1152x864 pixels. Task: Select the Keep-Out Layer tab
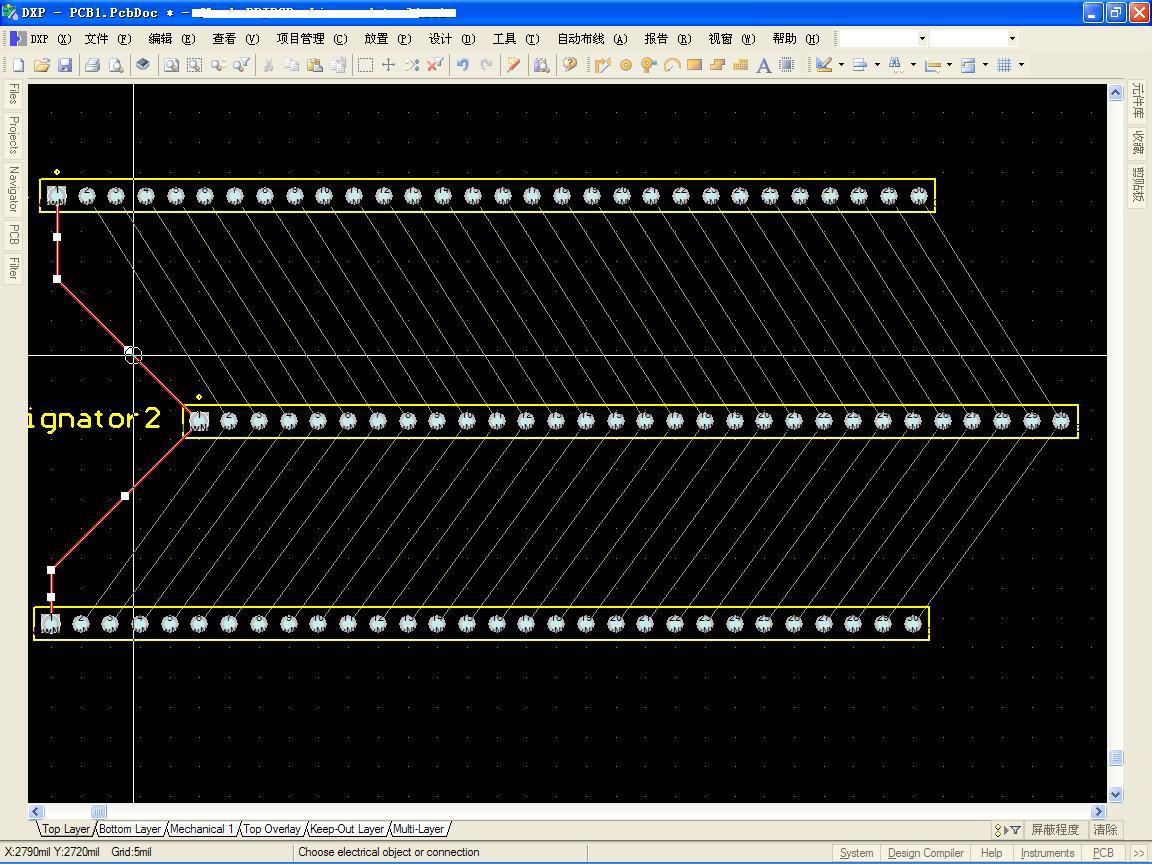(x=346, y=829)
